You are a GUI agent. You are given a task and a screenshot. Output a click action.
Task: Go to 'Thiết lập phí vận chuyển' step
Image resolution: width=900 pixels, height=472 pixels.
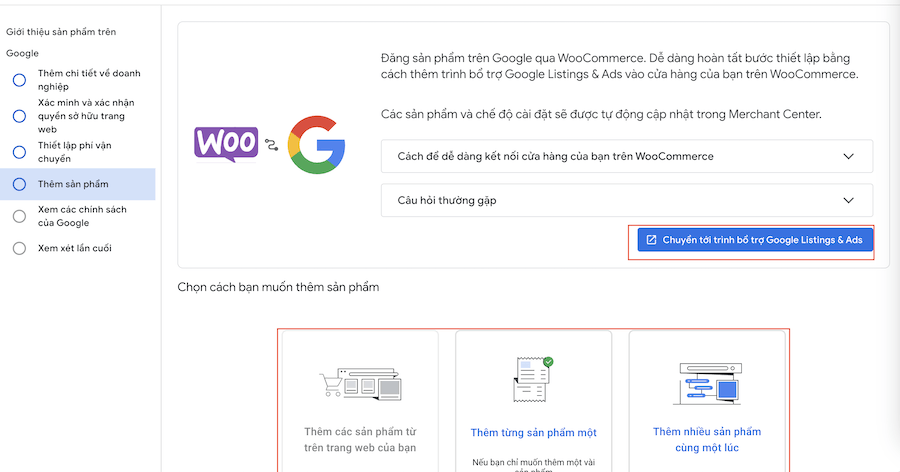coord(75,152)
